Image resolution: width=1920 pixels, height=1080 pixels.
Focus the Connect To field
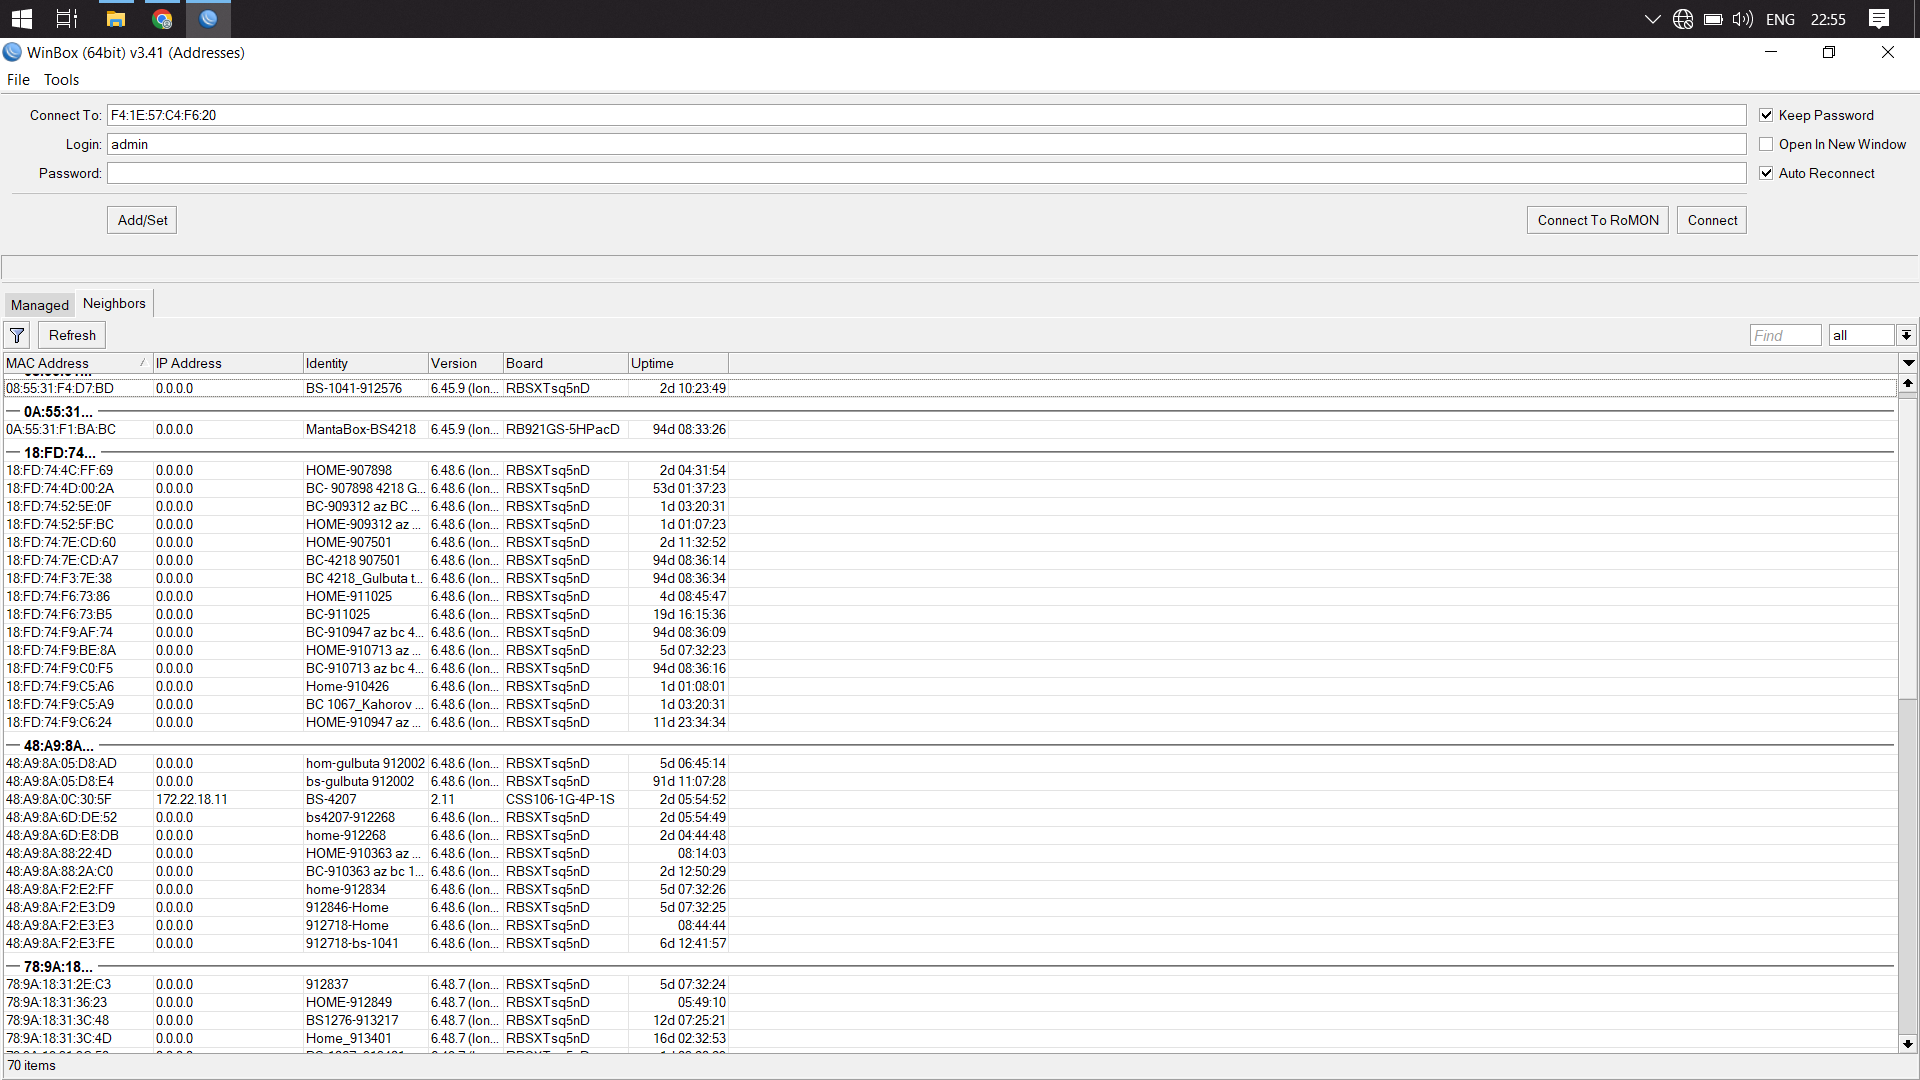[x=926, y=115]
